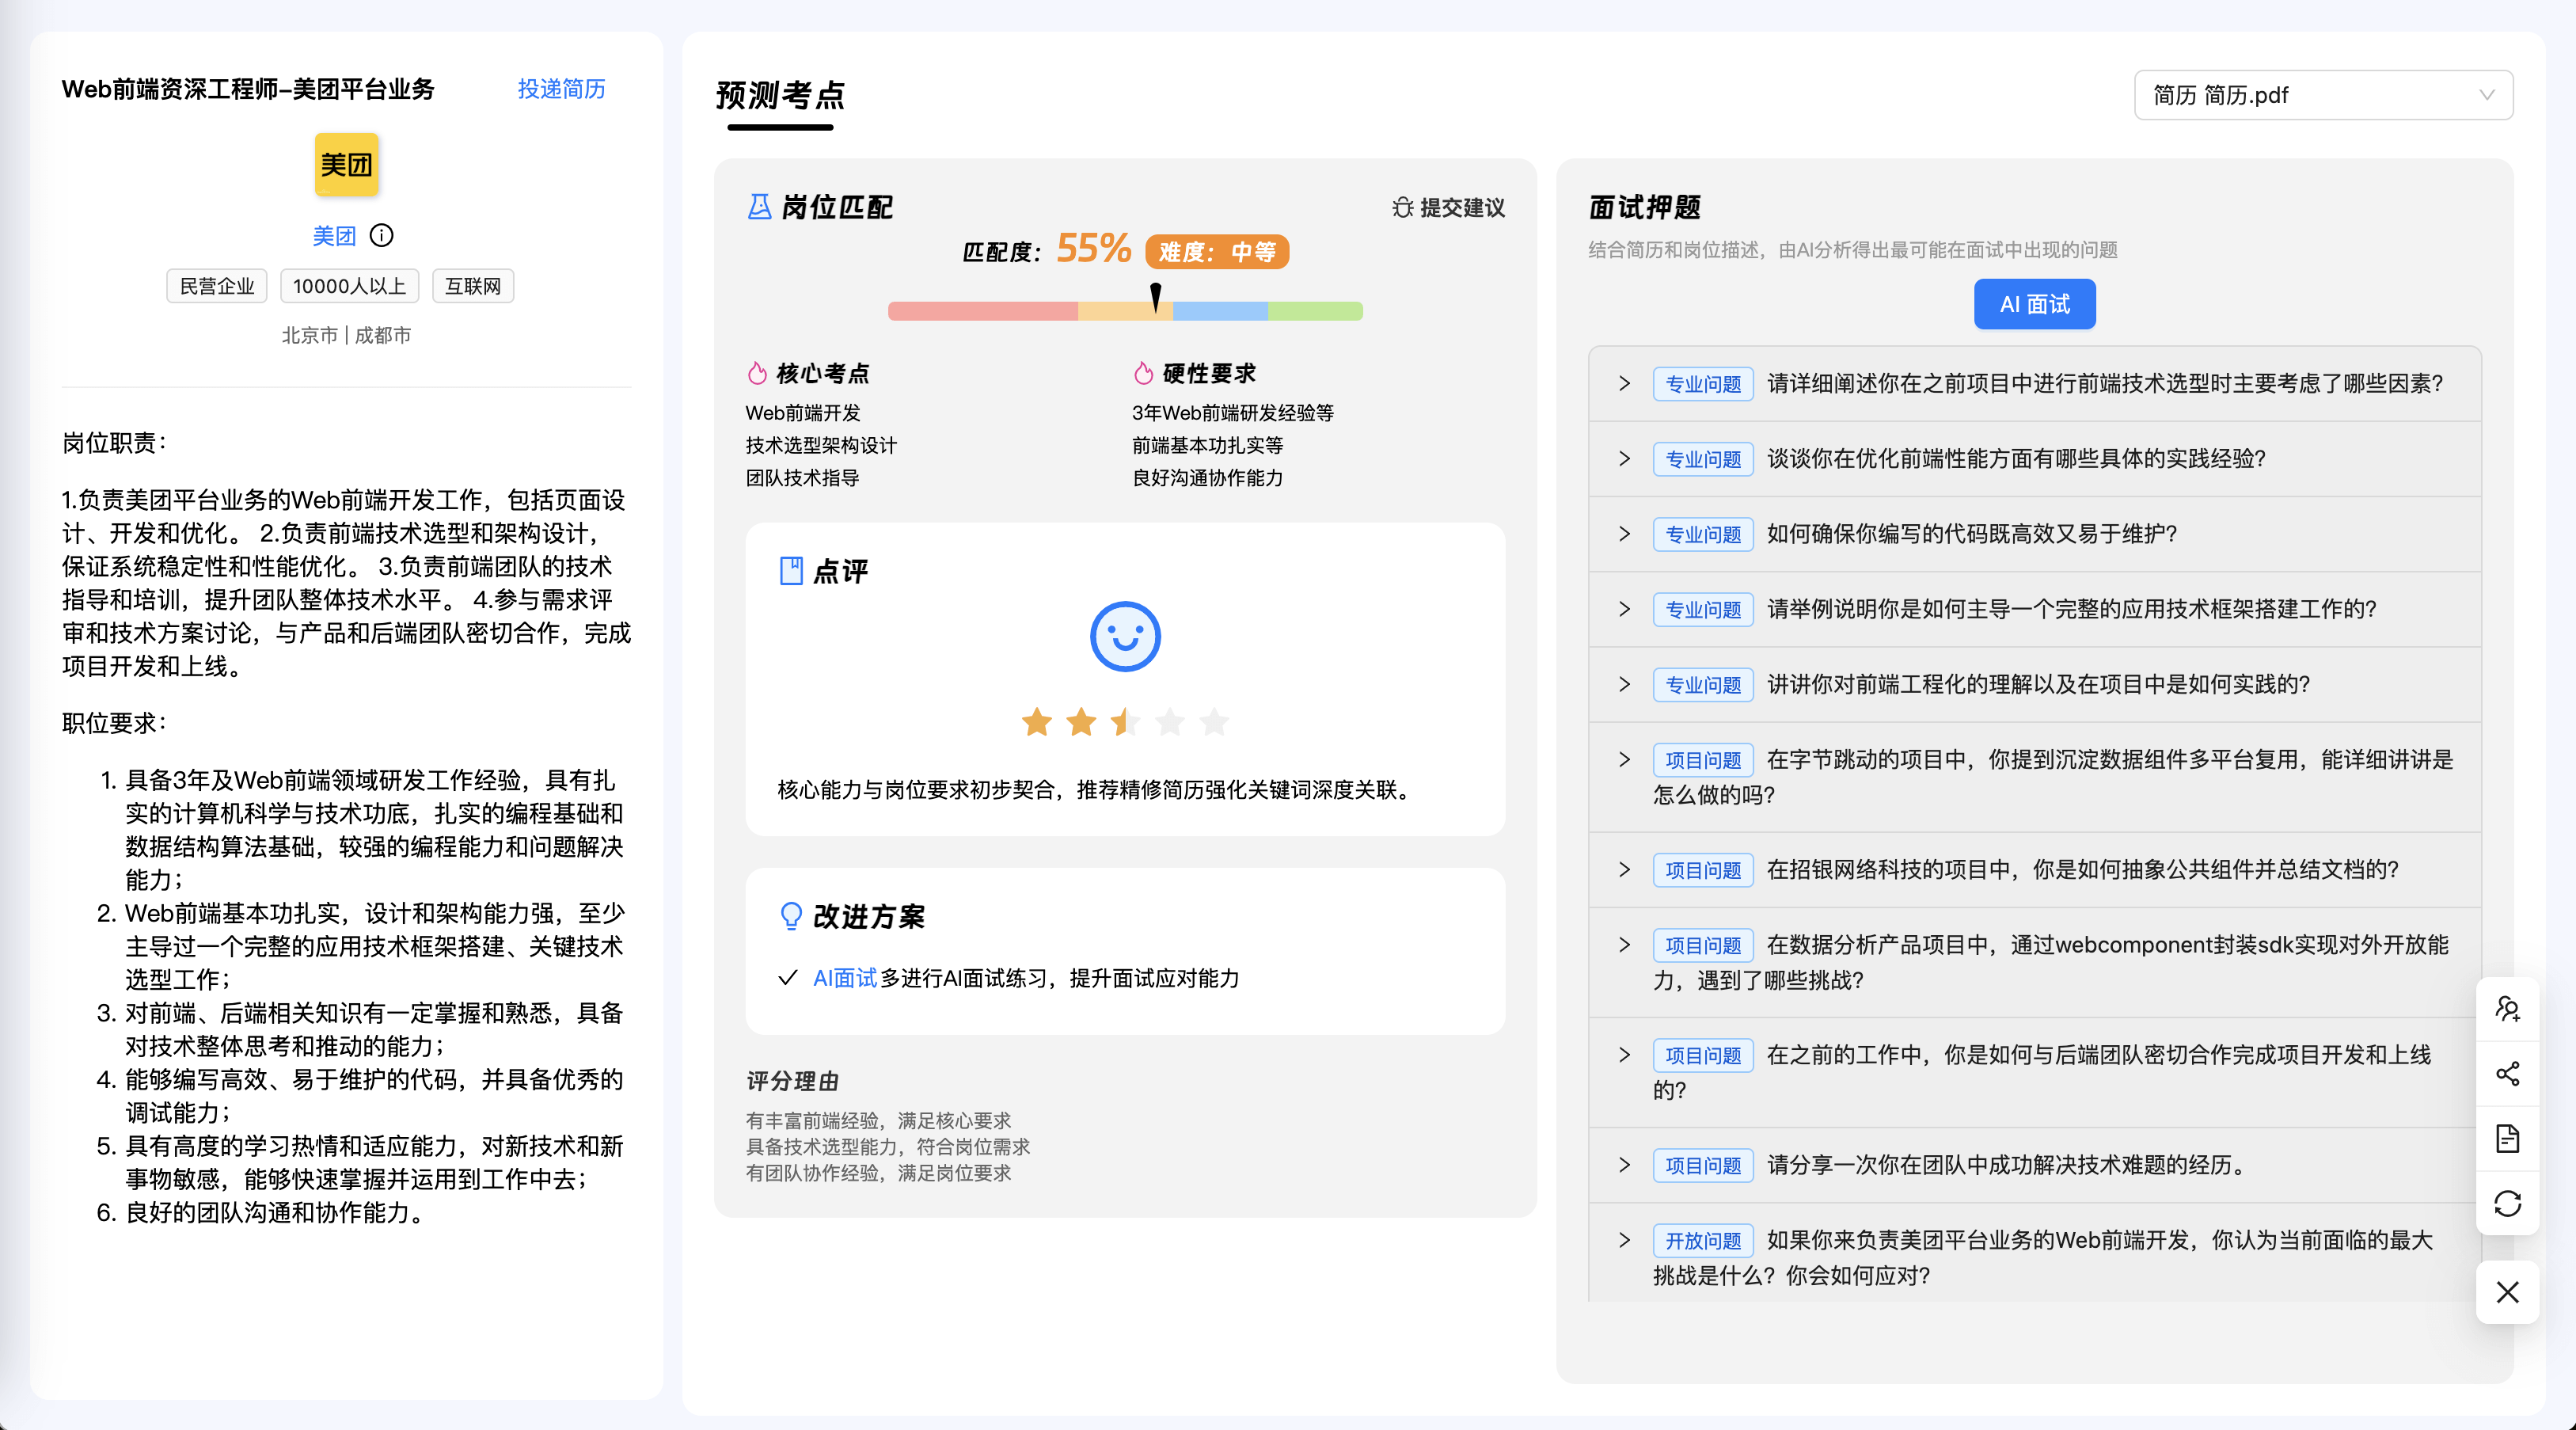The image size is (2576, 1430).
Task: Click the 技术选型架构设计 core point
Action: click(x=821, y=445)
